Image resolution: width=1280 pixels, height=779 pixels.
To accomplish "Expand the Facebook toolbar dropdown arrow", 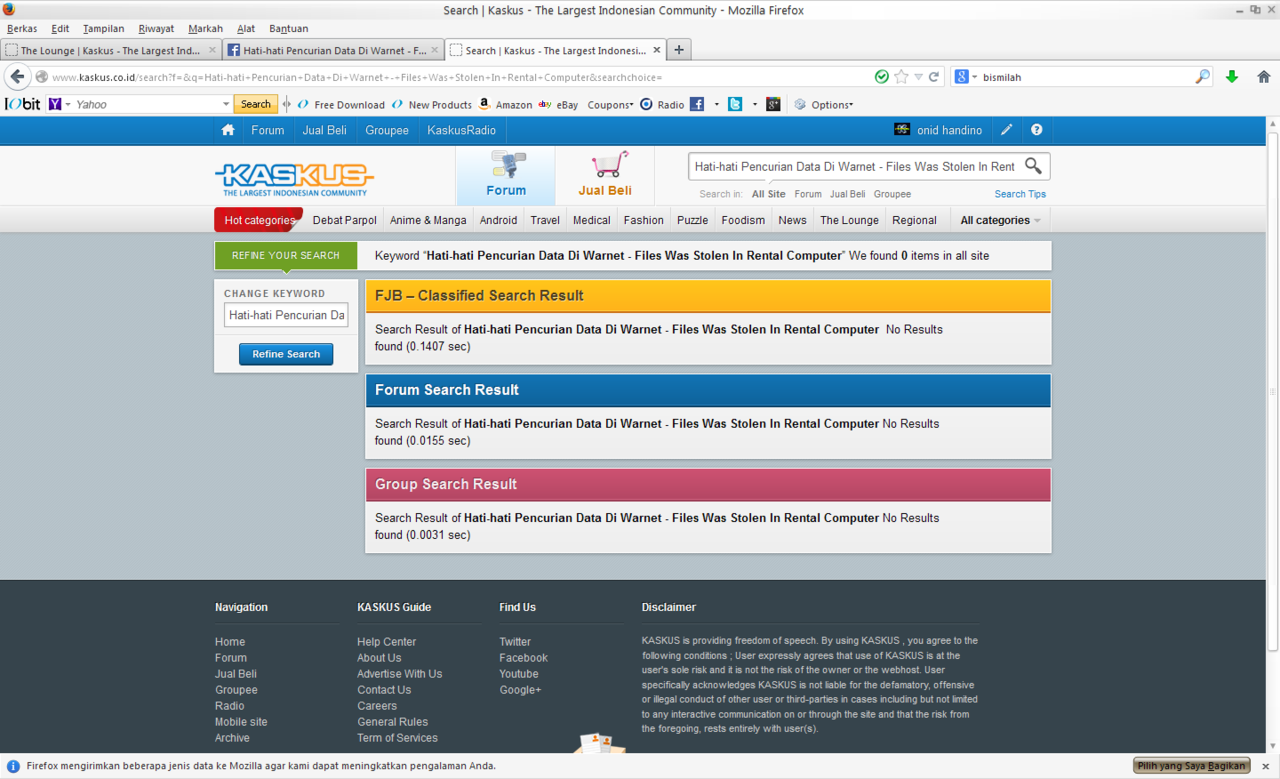I will click(x=717, y=104).
